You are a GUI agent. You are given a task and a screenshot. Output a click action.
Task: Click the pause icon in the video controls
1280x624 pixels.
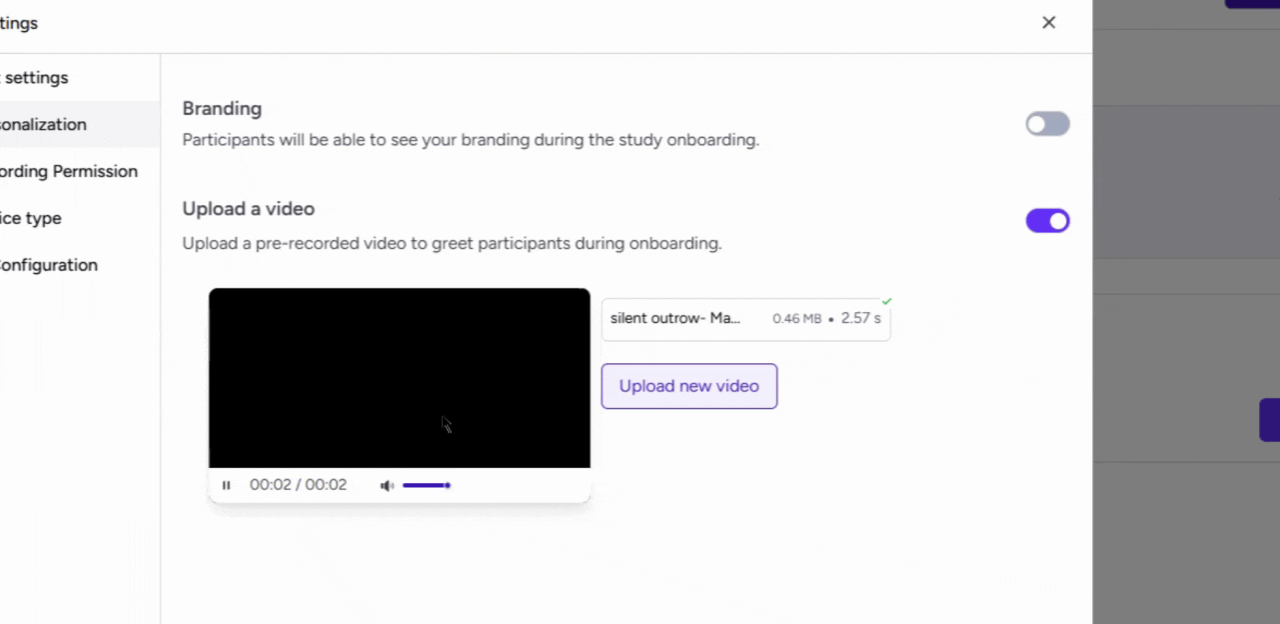[x=226, y=485]
